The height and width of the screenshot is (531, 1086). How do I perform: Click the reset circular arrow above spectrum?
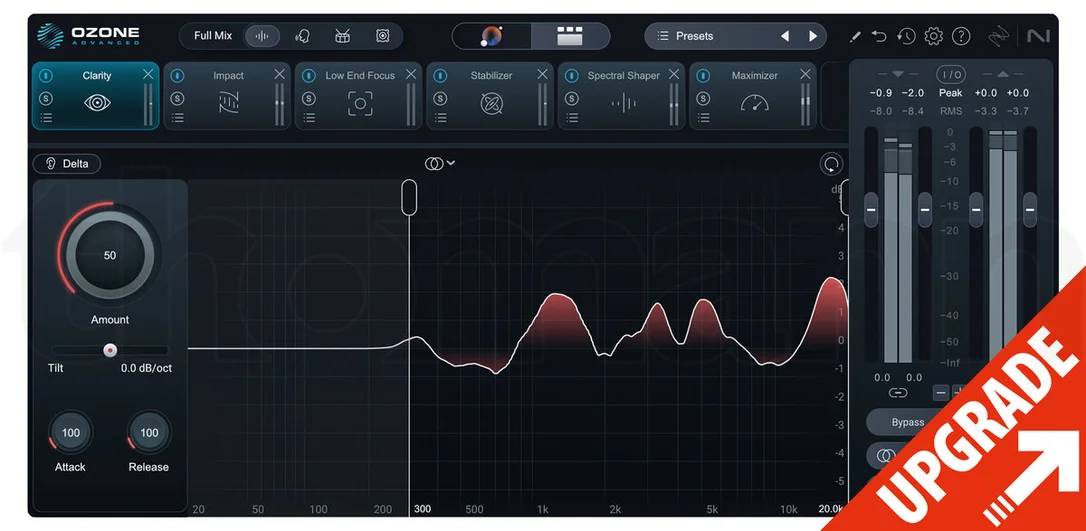(831, 164)
